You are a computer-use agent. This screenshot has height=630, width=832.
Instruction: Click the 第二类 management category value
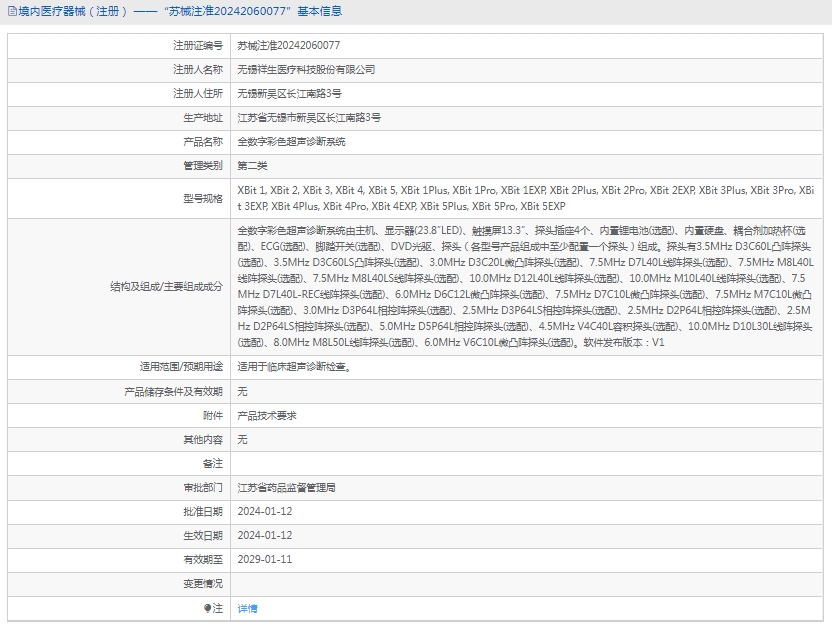coord(252,165)
